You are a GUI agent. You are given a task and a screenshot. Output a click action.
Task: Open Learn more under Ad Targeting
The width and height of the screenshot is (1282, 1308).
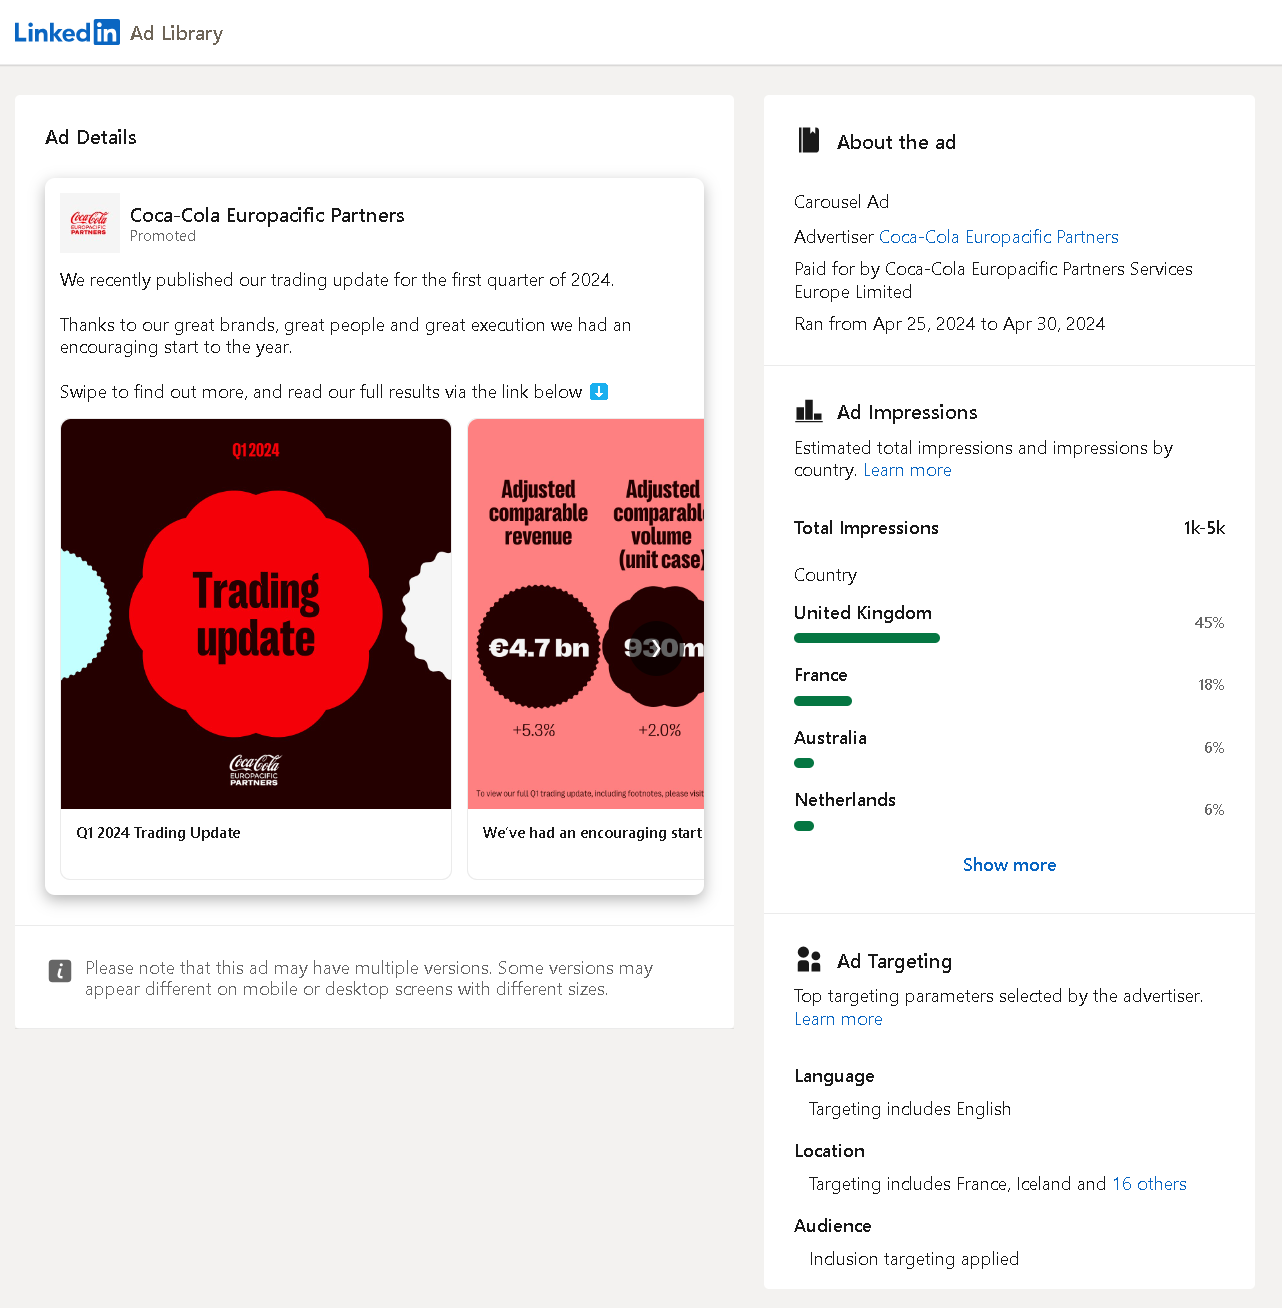(838, 1018)
